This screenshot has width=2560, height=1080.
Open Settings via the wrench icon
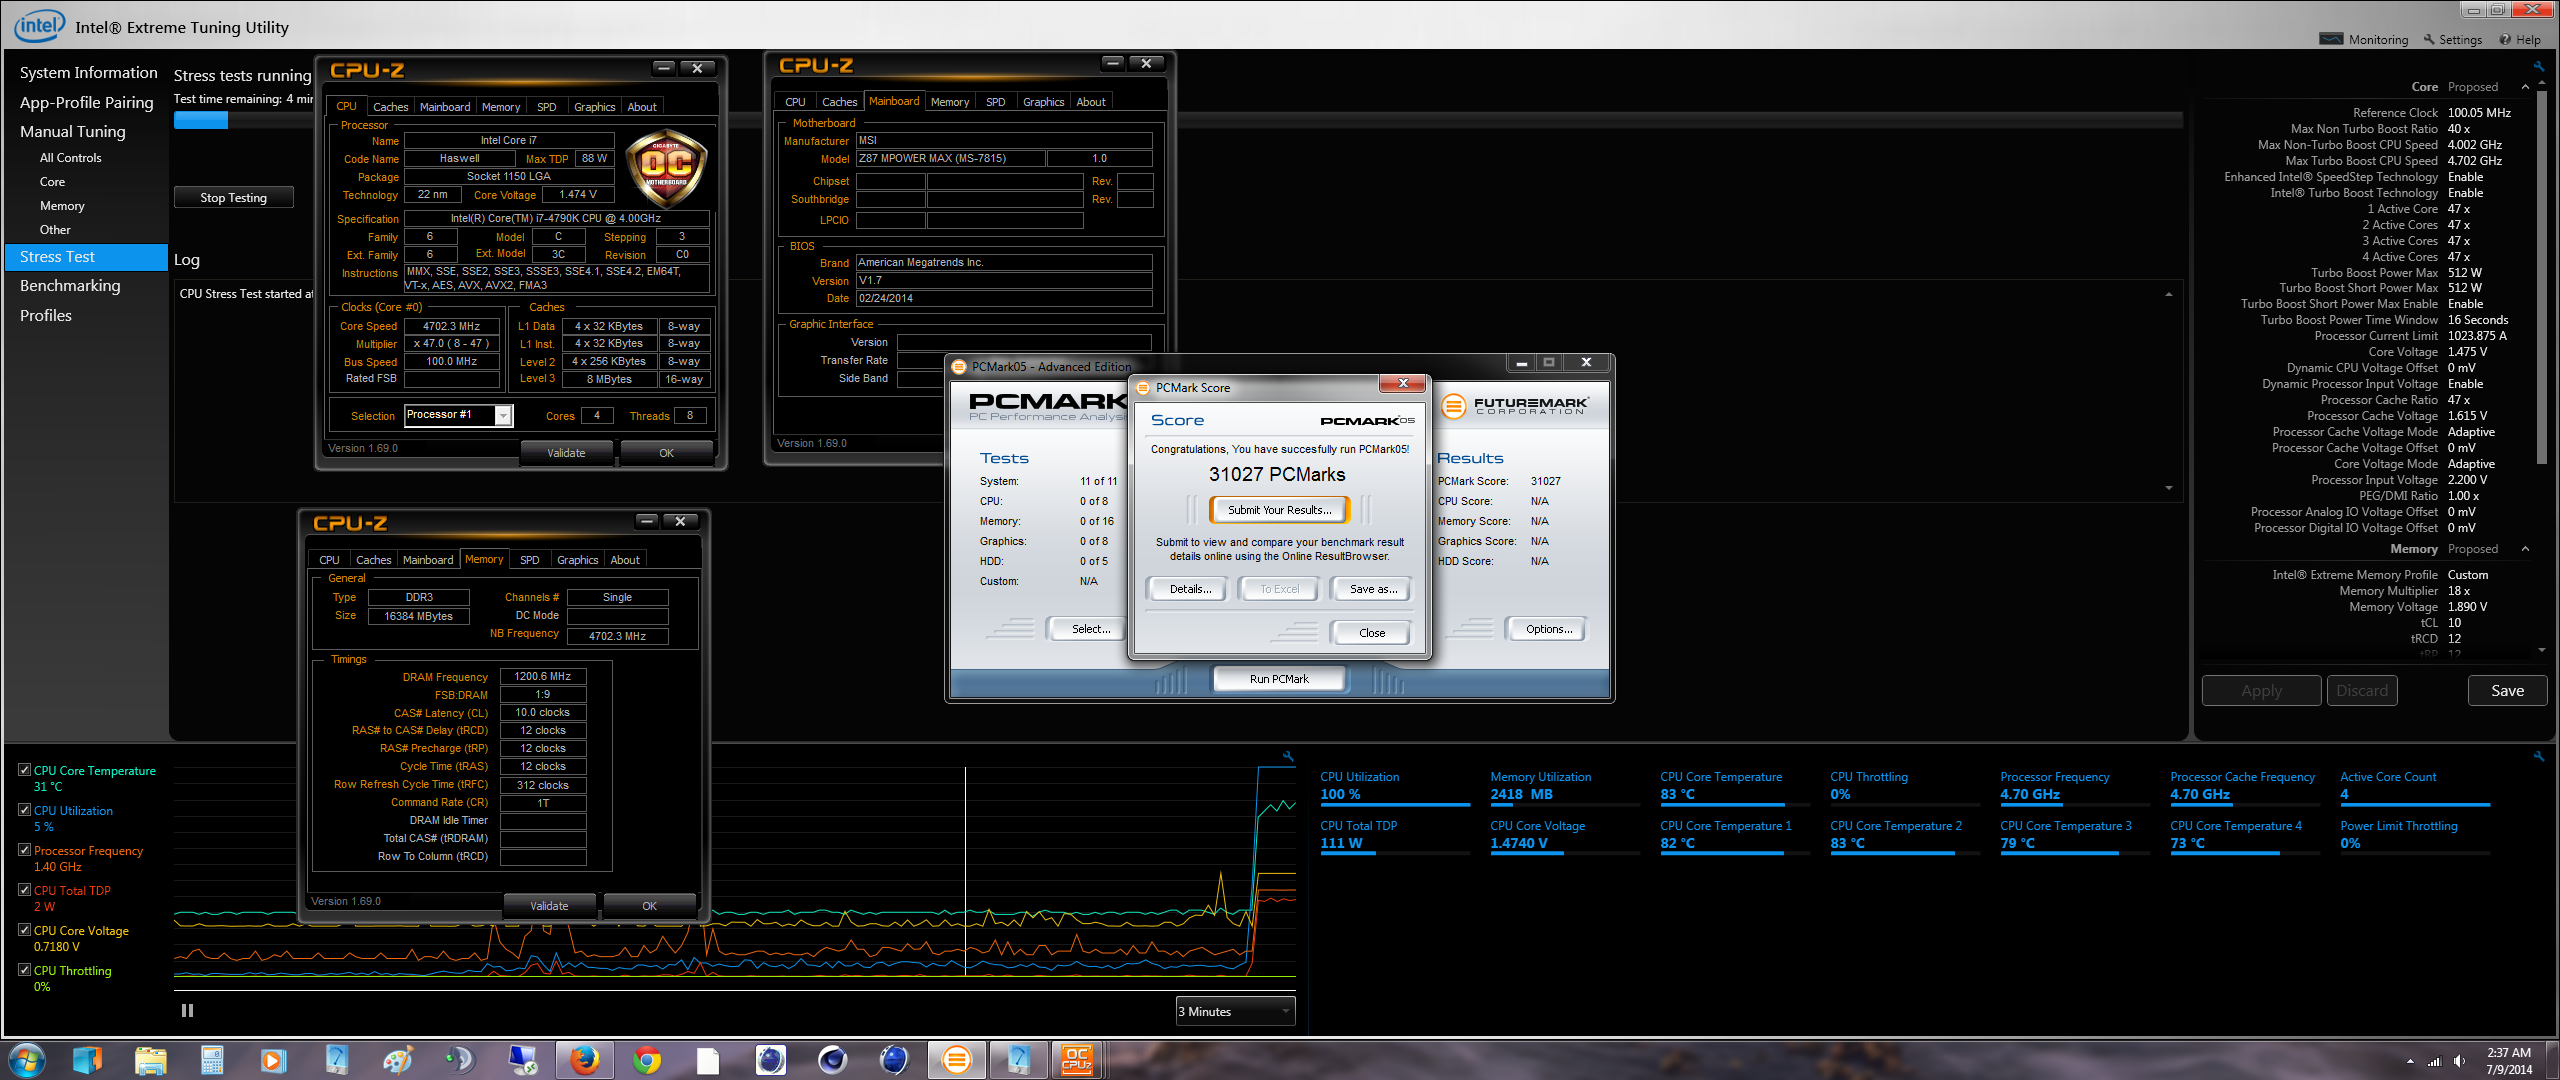[x=2429, y=39]
